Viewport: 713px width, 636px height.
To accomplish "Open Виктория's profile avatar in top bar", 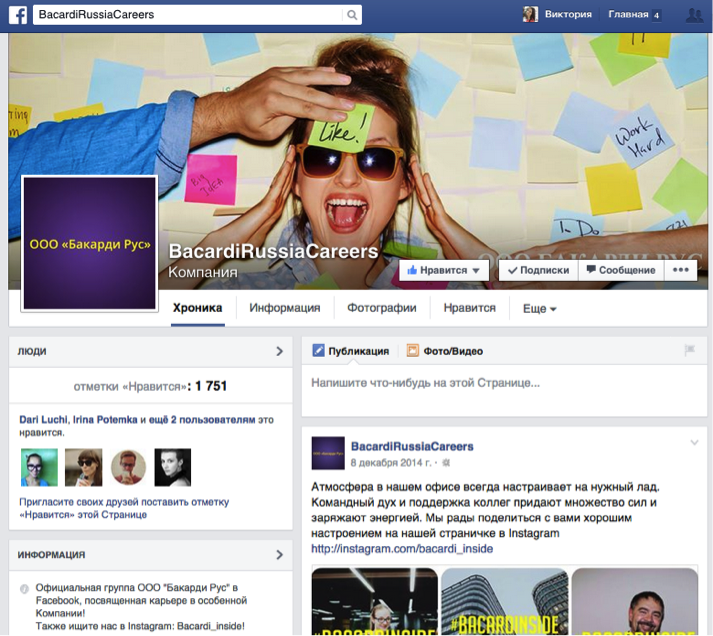I will click(530, 14).
